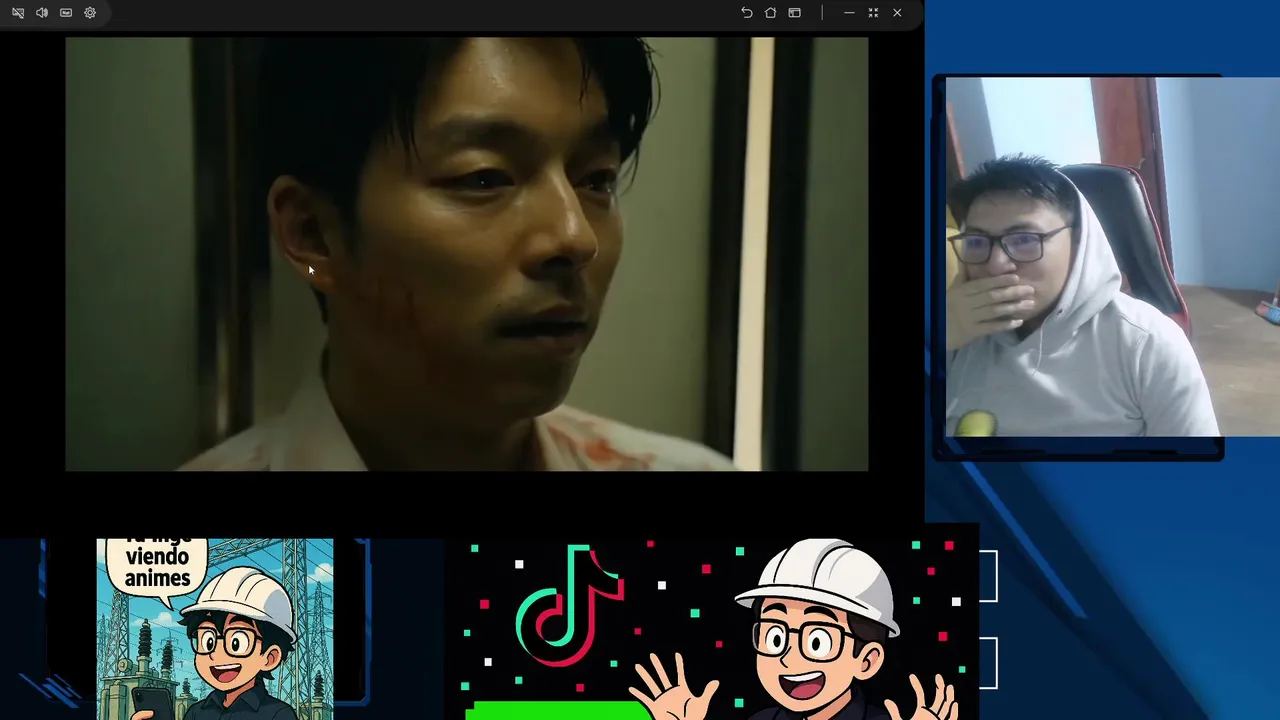Minimize the mirroring window
The width and height of the screenshot is (1280, 720).
click(x=849, y=13)
